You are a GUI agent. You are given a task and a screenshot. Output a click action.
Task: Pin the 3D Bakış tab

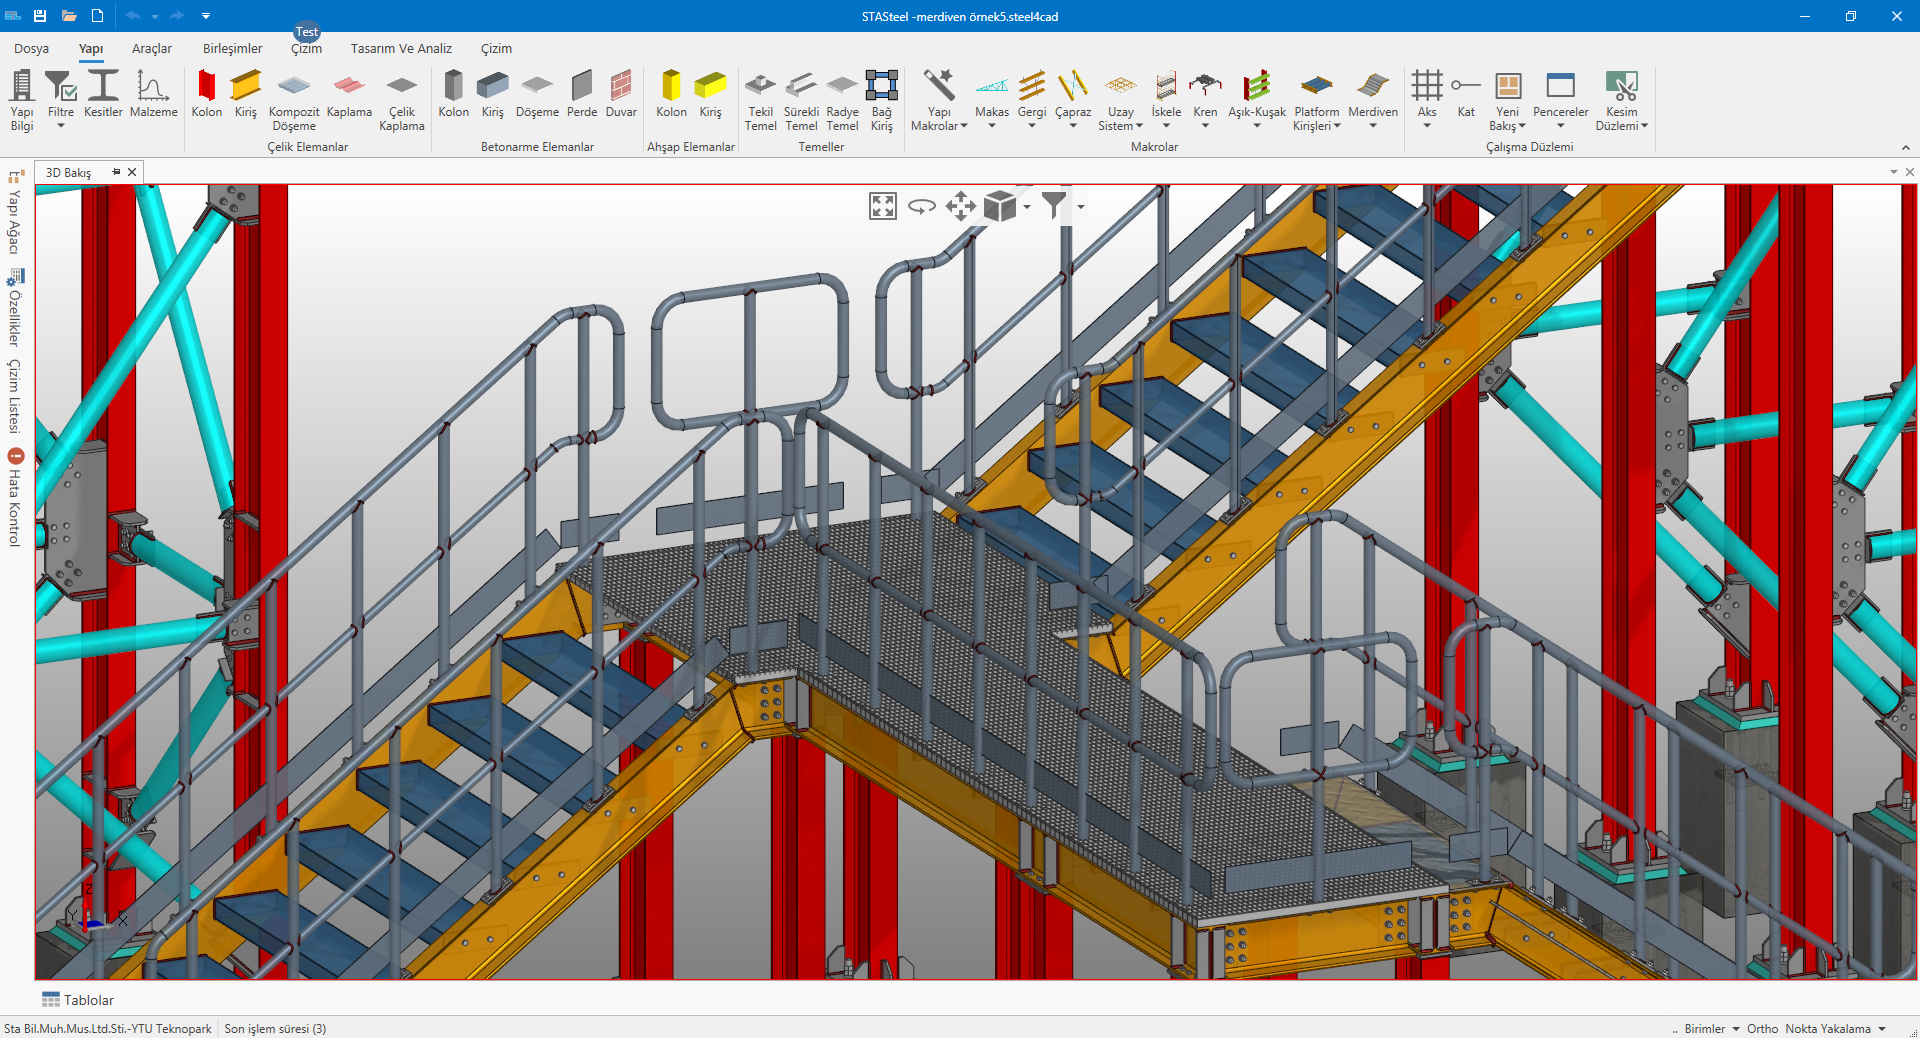(116, 172)
